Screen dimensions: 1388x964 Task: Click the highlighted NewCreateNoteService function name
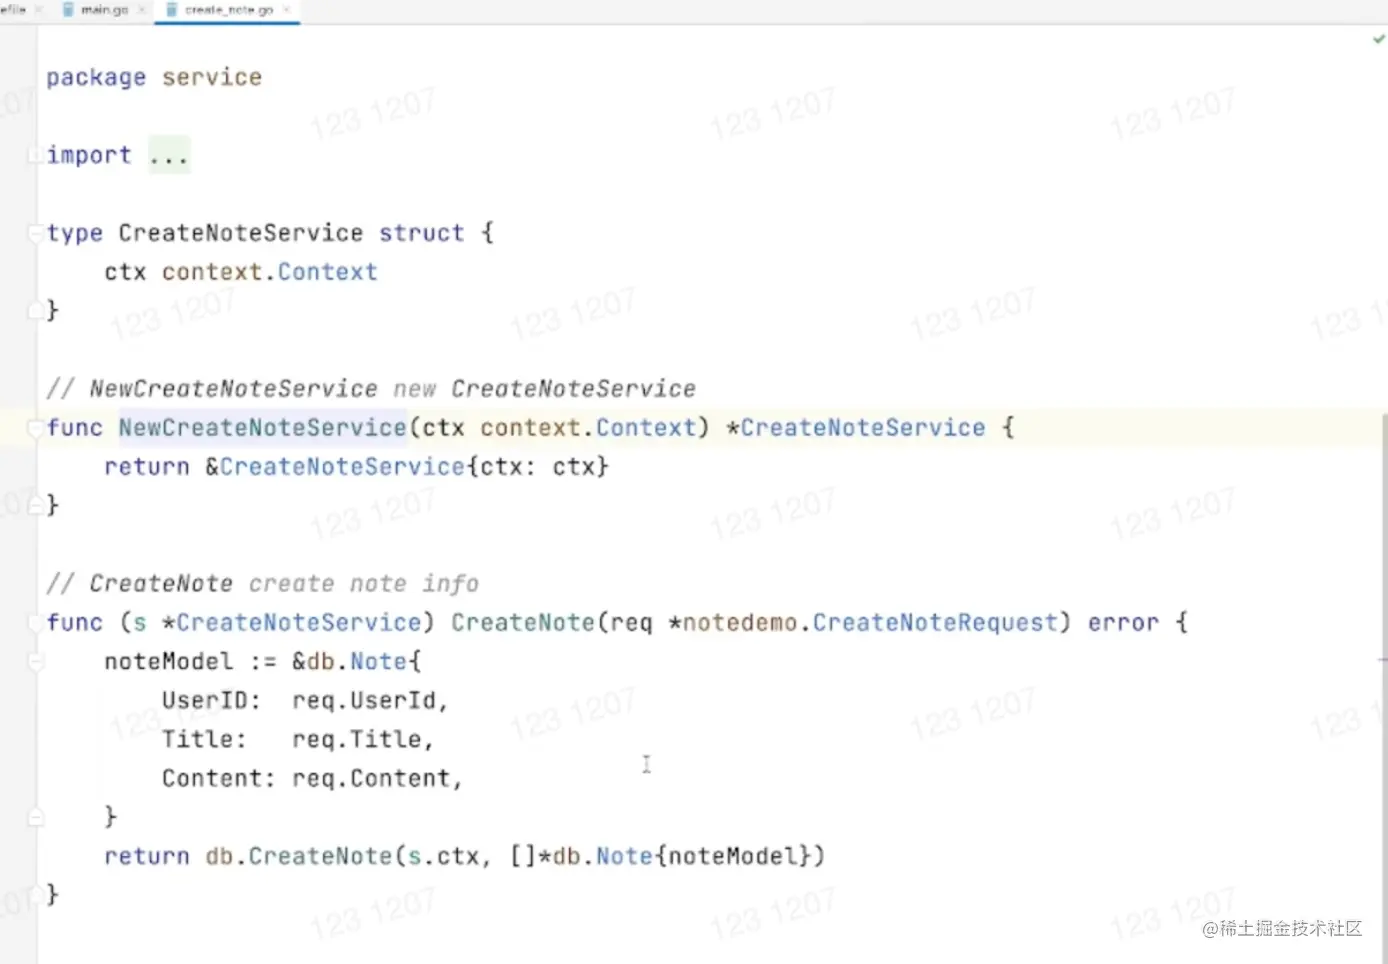tap(263, 428)
